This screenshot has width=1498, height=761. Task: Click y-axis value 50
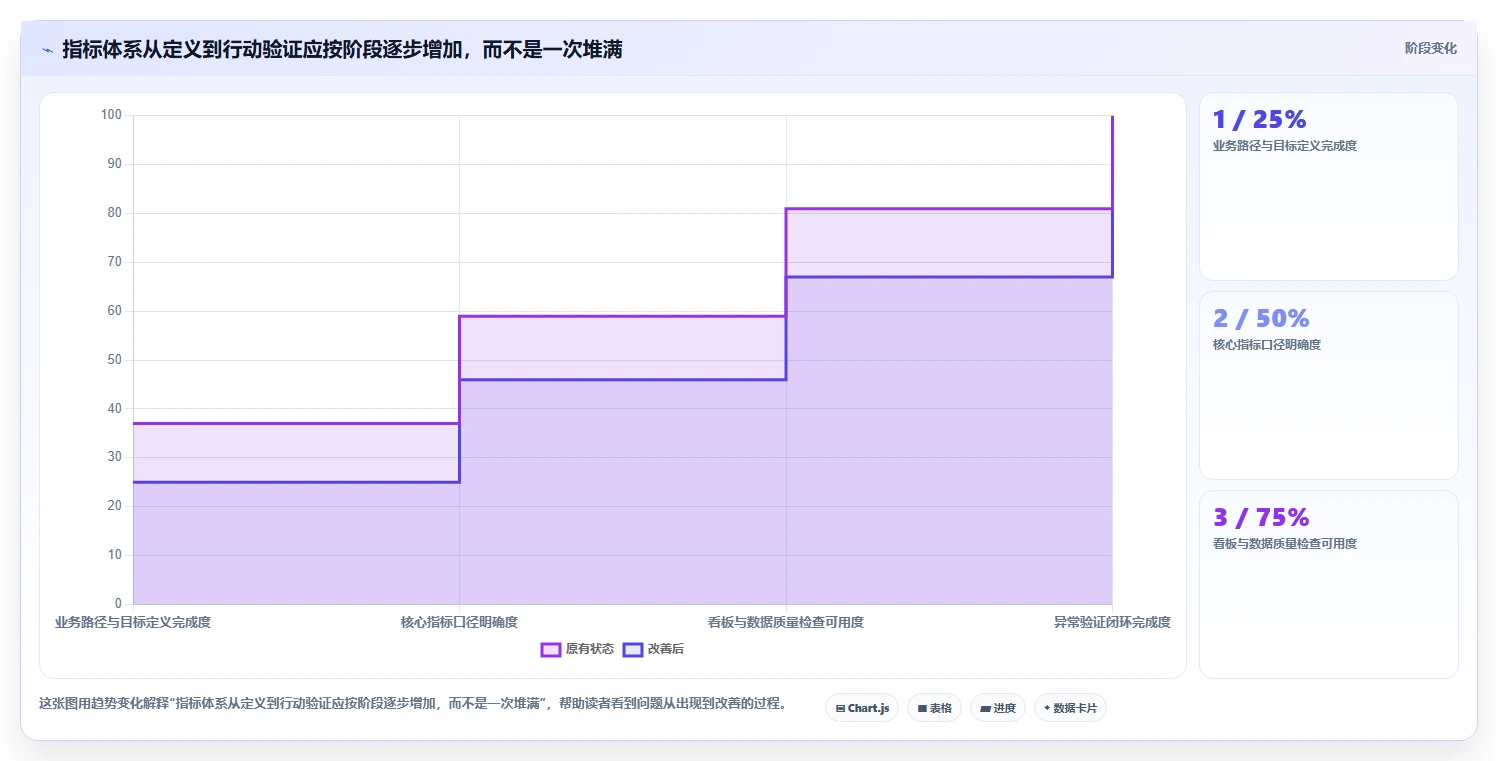click(x=115, y=360)
